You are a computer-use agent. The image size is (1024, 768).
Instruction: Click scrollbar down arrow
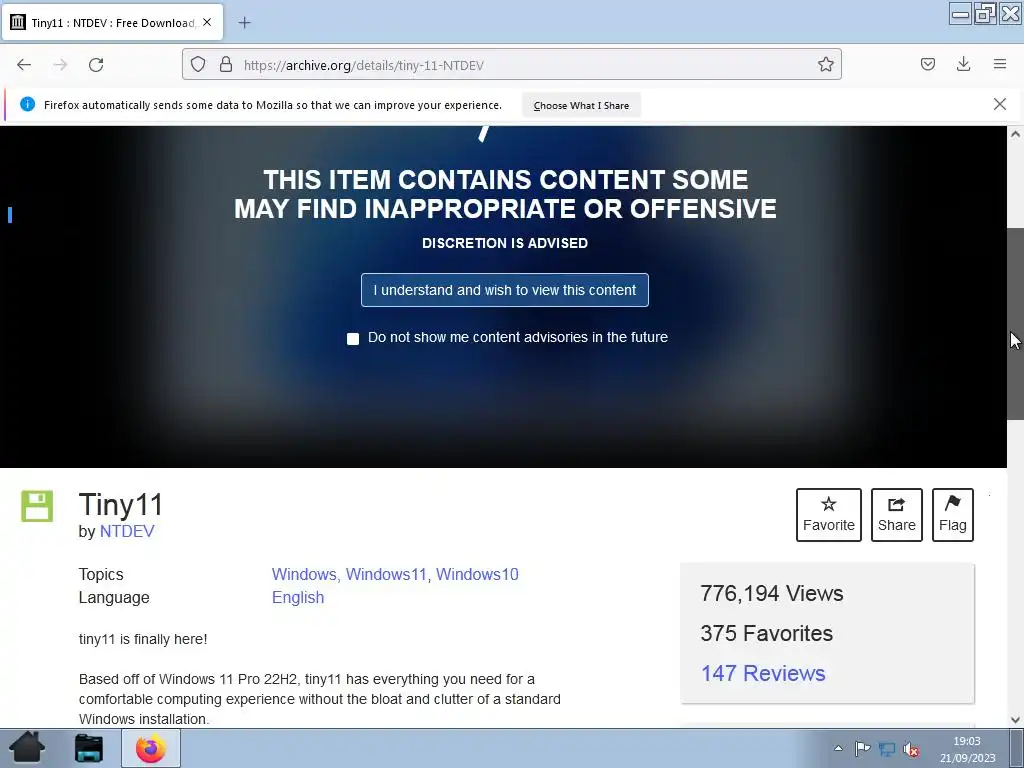[1015, 720]
